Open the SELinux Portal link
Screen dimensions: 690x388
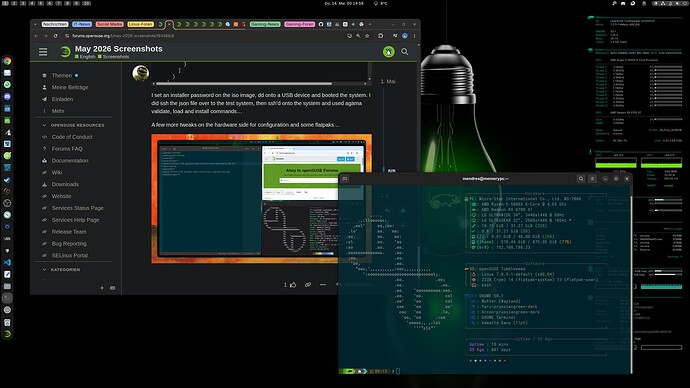click(70, 256)
